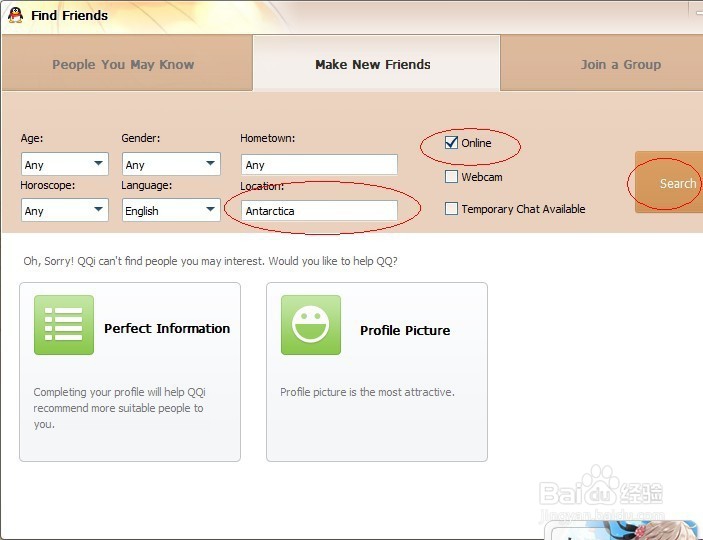Click the Location field containing Antarctica

[319, 210]
